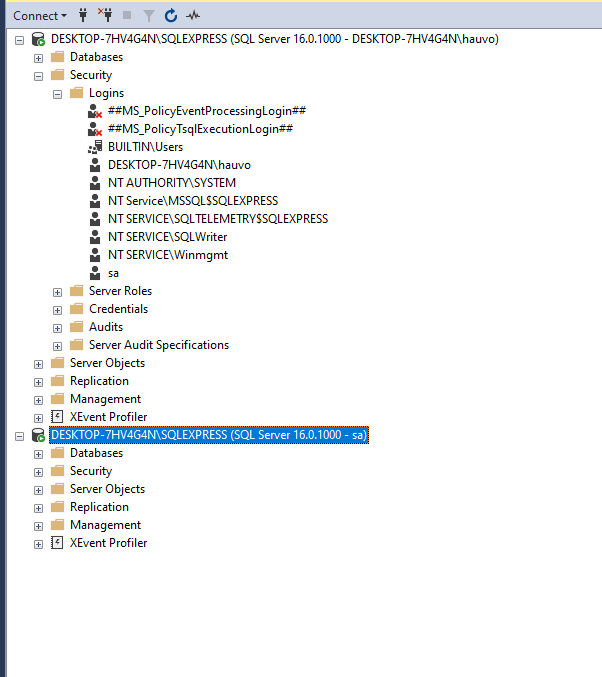
Task: Click XEvent Profiler under the sa connection
Action: coord(108,543)
